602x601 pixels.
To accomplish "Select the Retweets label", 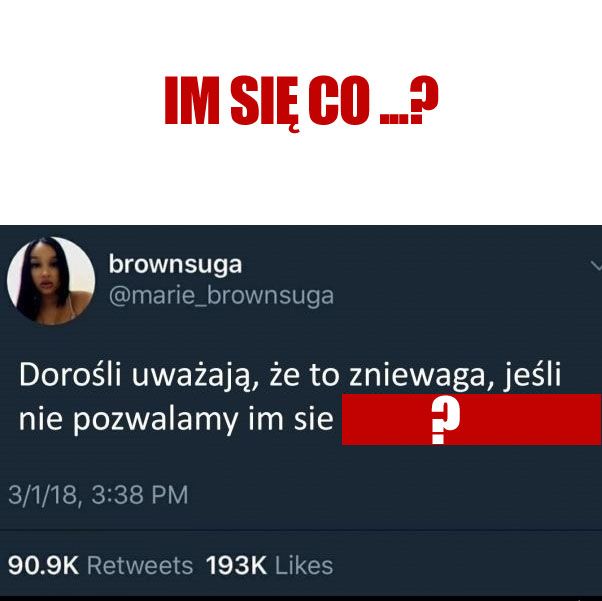I will coord(140,565).
